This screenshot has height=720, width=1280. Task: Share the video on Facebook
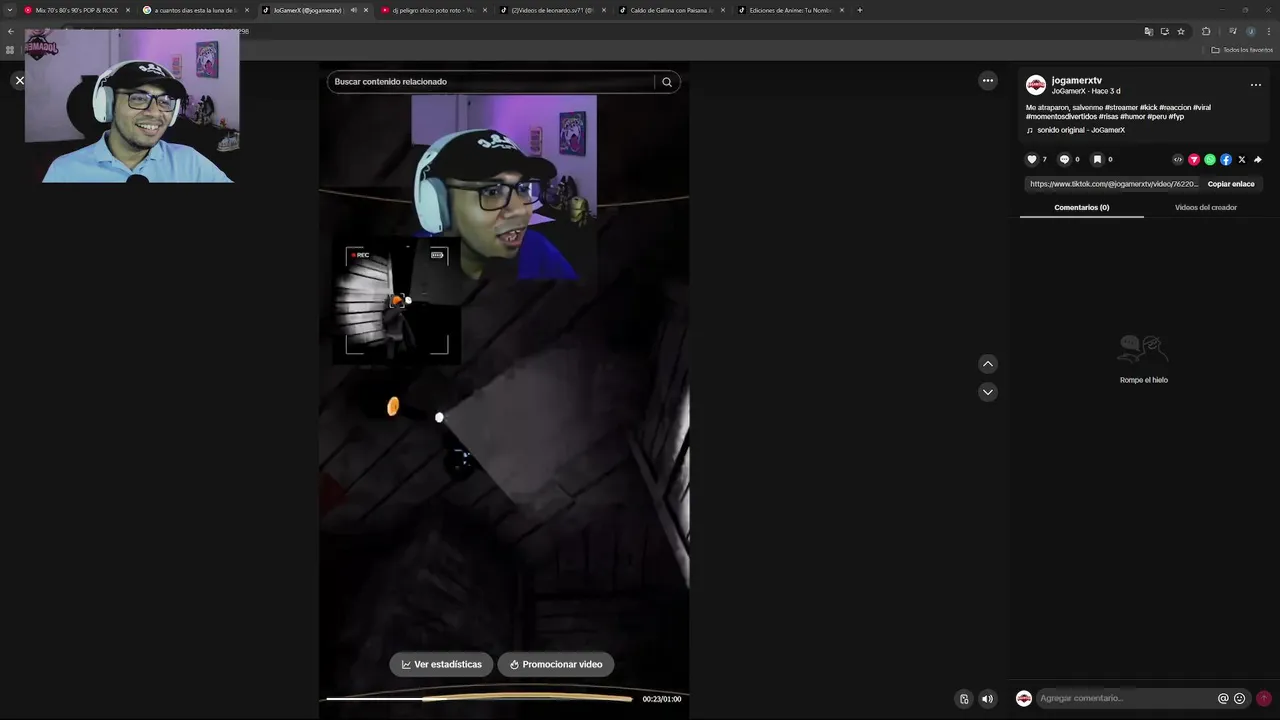1226,159
